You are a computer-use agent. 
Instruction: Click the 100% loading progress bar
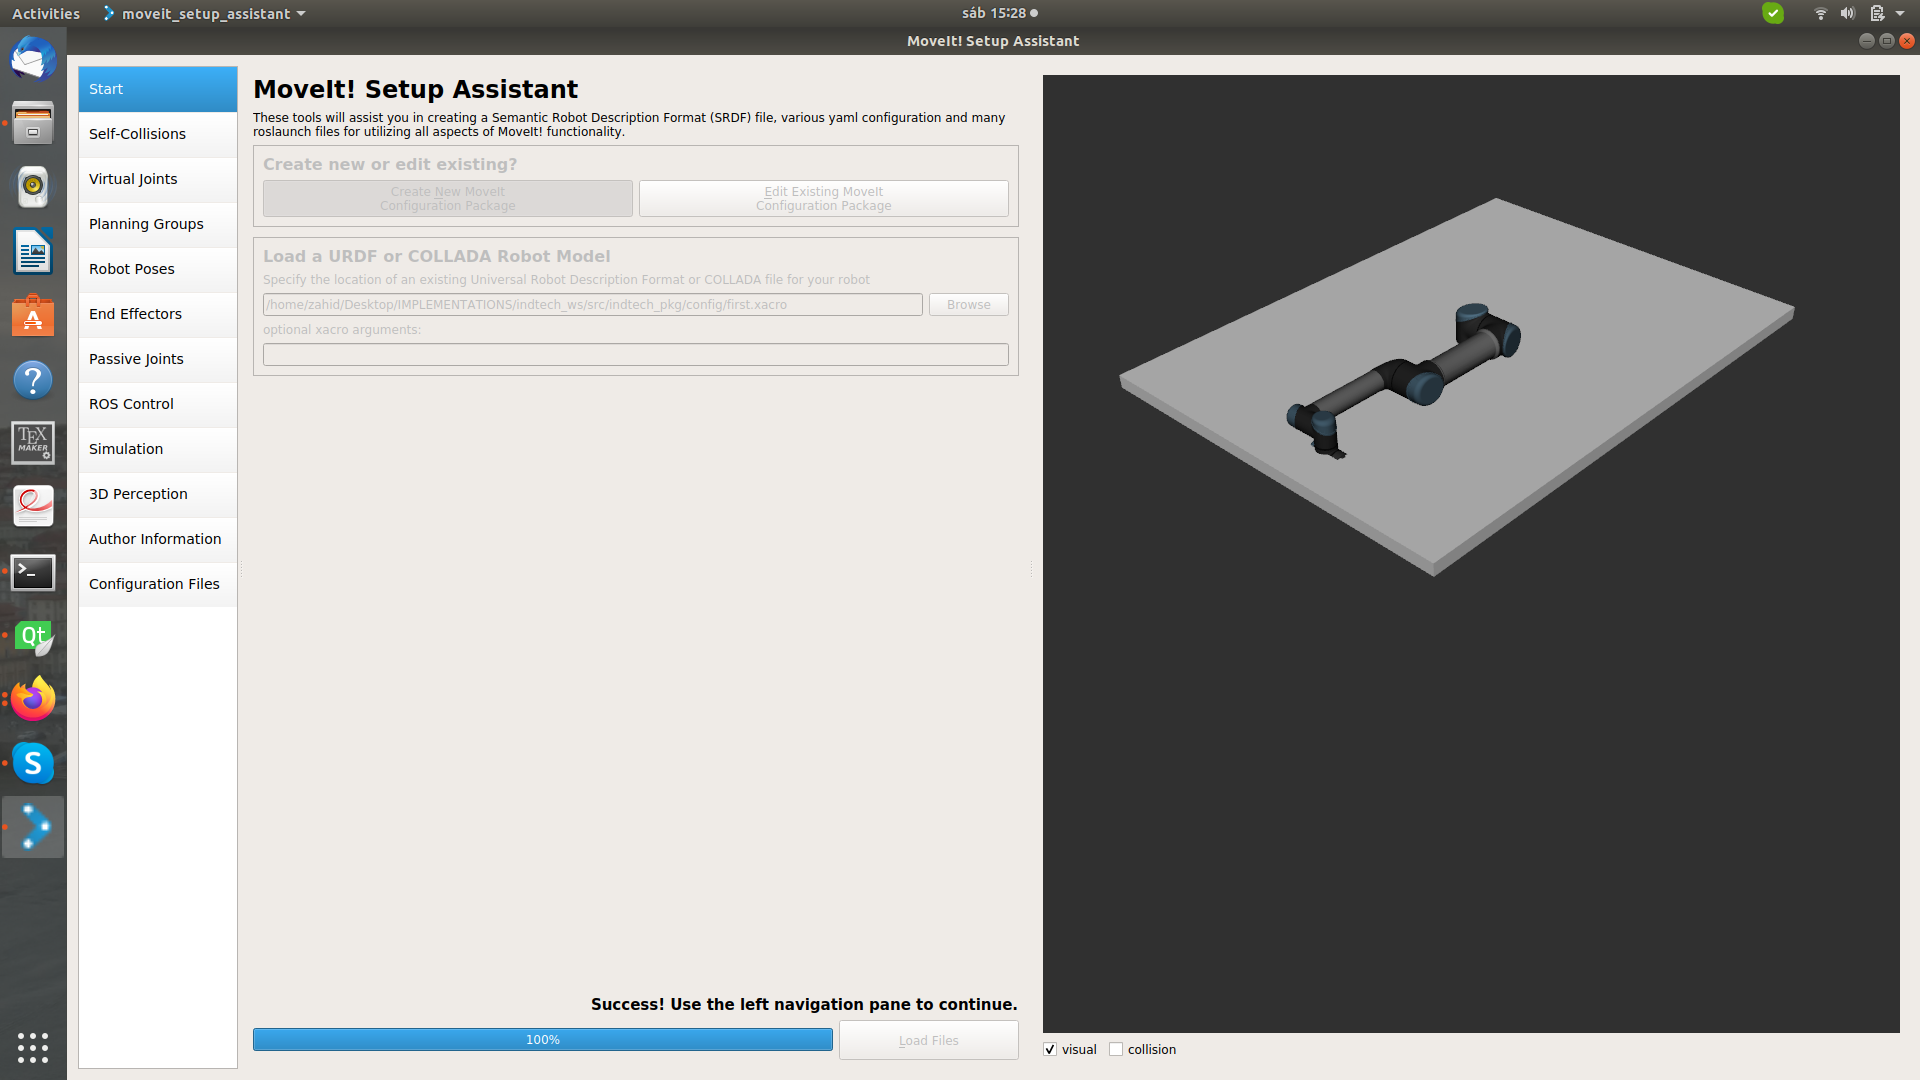543,1040
